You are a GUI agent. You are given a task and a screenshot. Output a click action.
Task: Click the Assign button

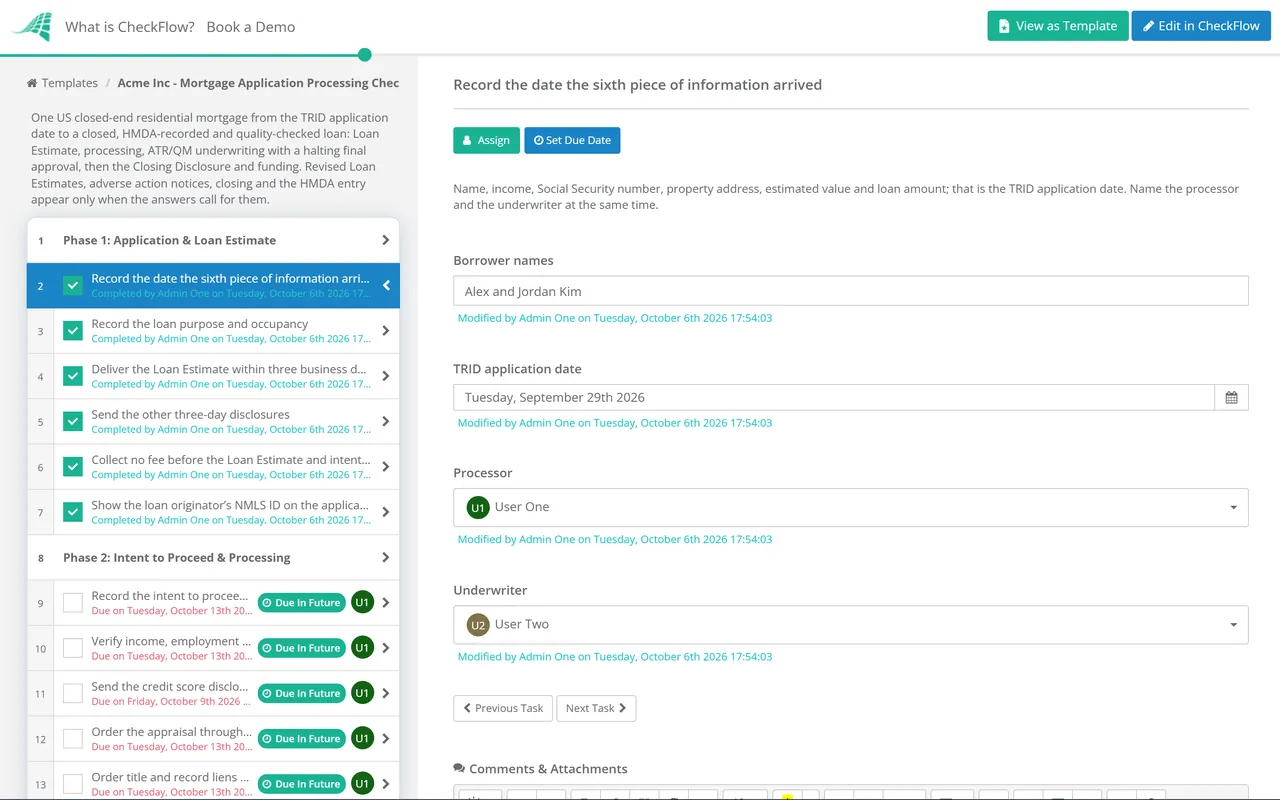[x=487, y=140]
